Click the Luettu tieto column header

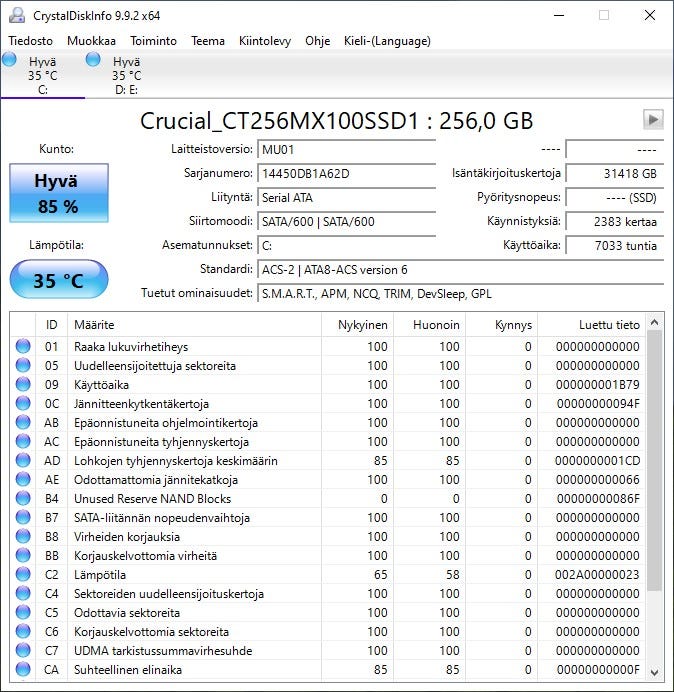click(x=591, y=325)
